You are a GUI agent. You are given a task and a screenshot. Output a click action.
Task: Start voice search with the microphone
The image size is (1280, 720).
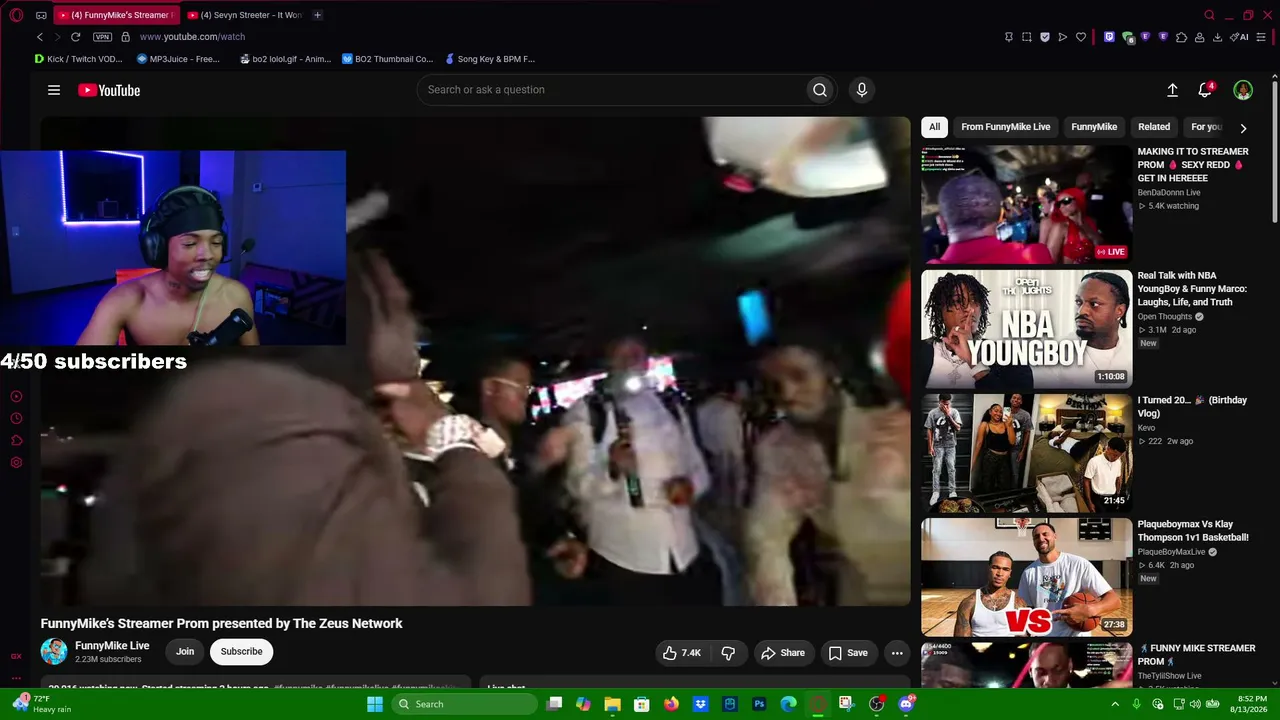[x=862, y=90]
